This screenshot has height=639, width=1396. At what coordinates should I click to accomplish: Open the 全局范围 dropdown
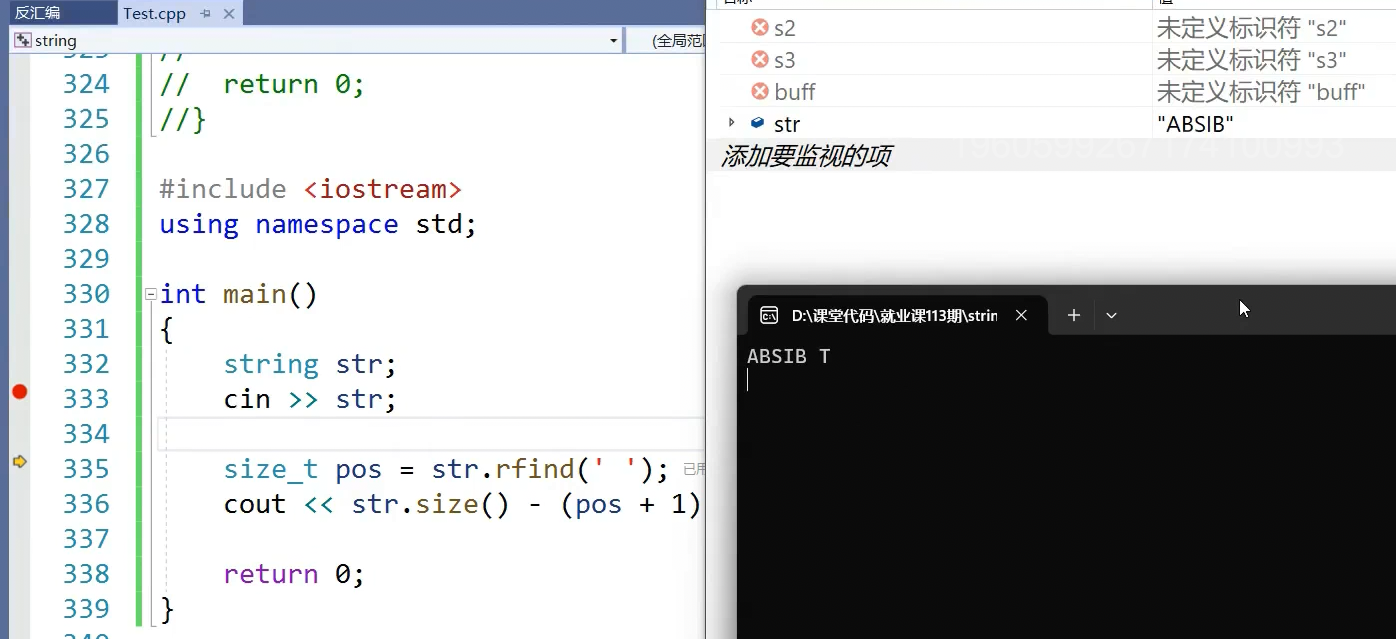(x=678, y=41)
